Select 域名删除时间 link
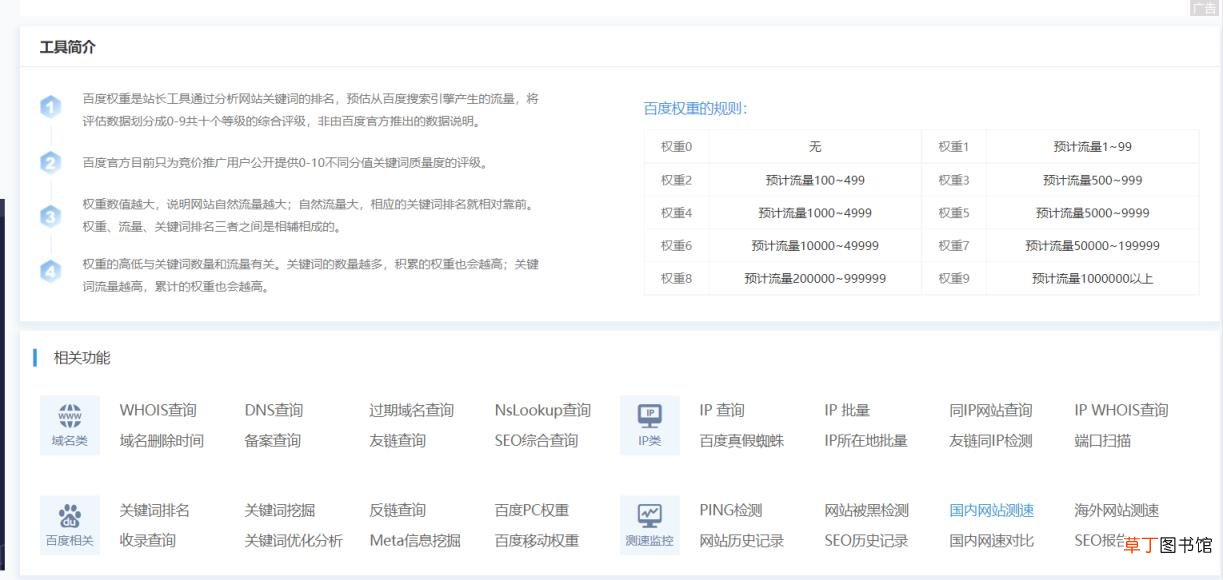The width and height of the screenshot is (1223, 580). [x=162, y=440]
